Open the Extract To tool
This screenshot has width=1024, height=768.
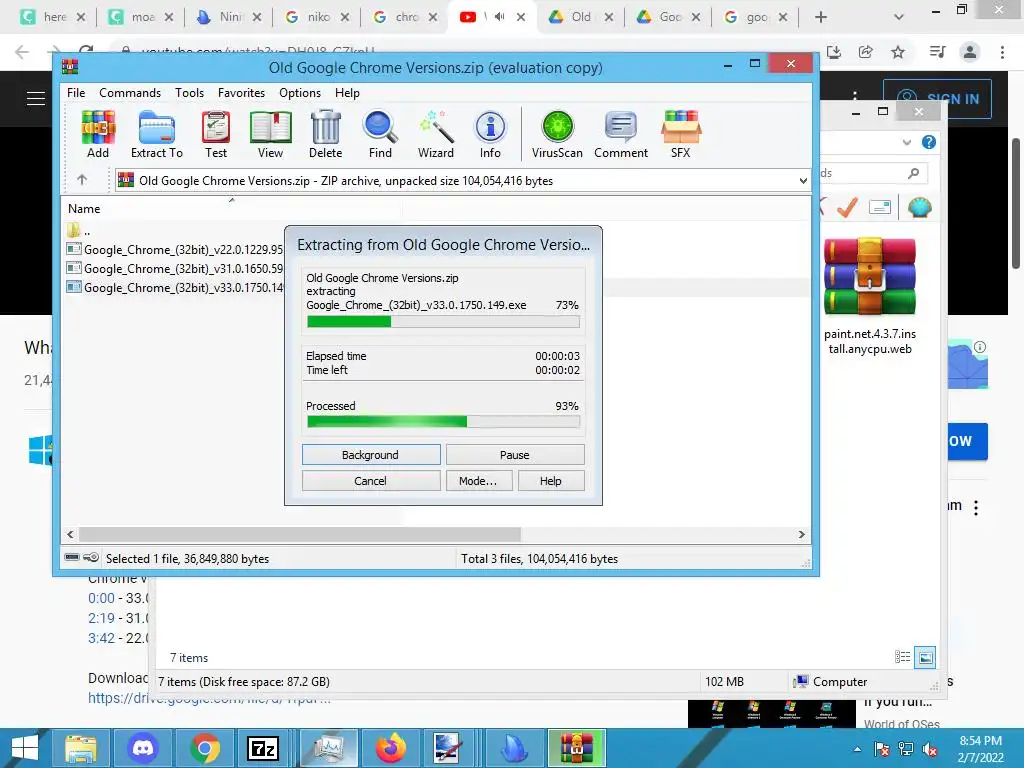pos(157,134)
